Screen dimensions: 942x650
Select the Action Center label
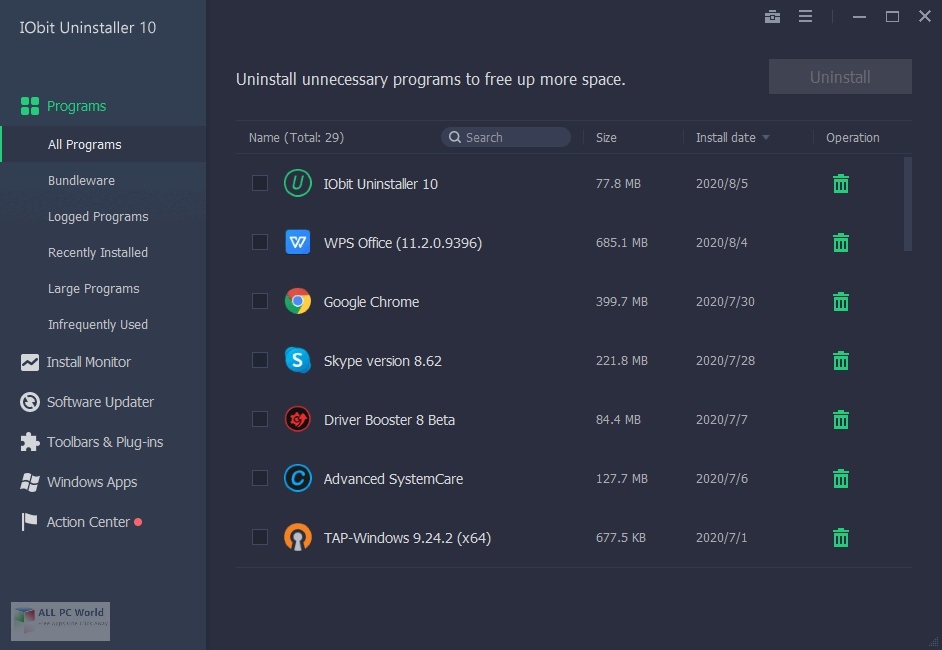click(88, 522)
